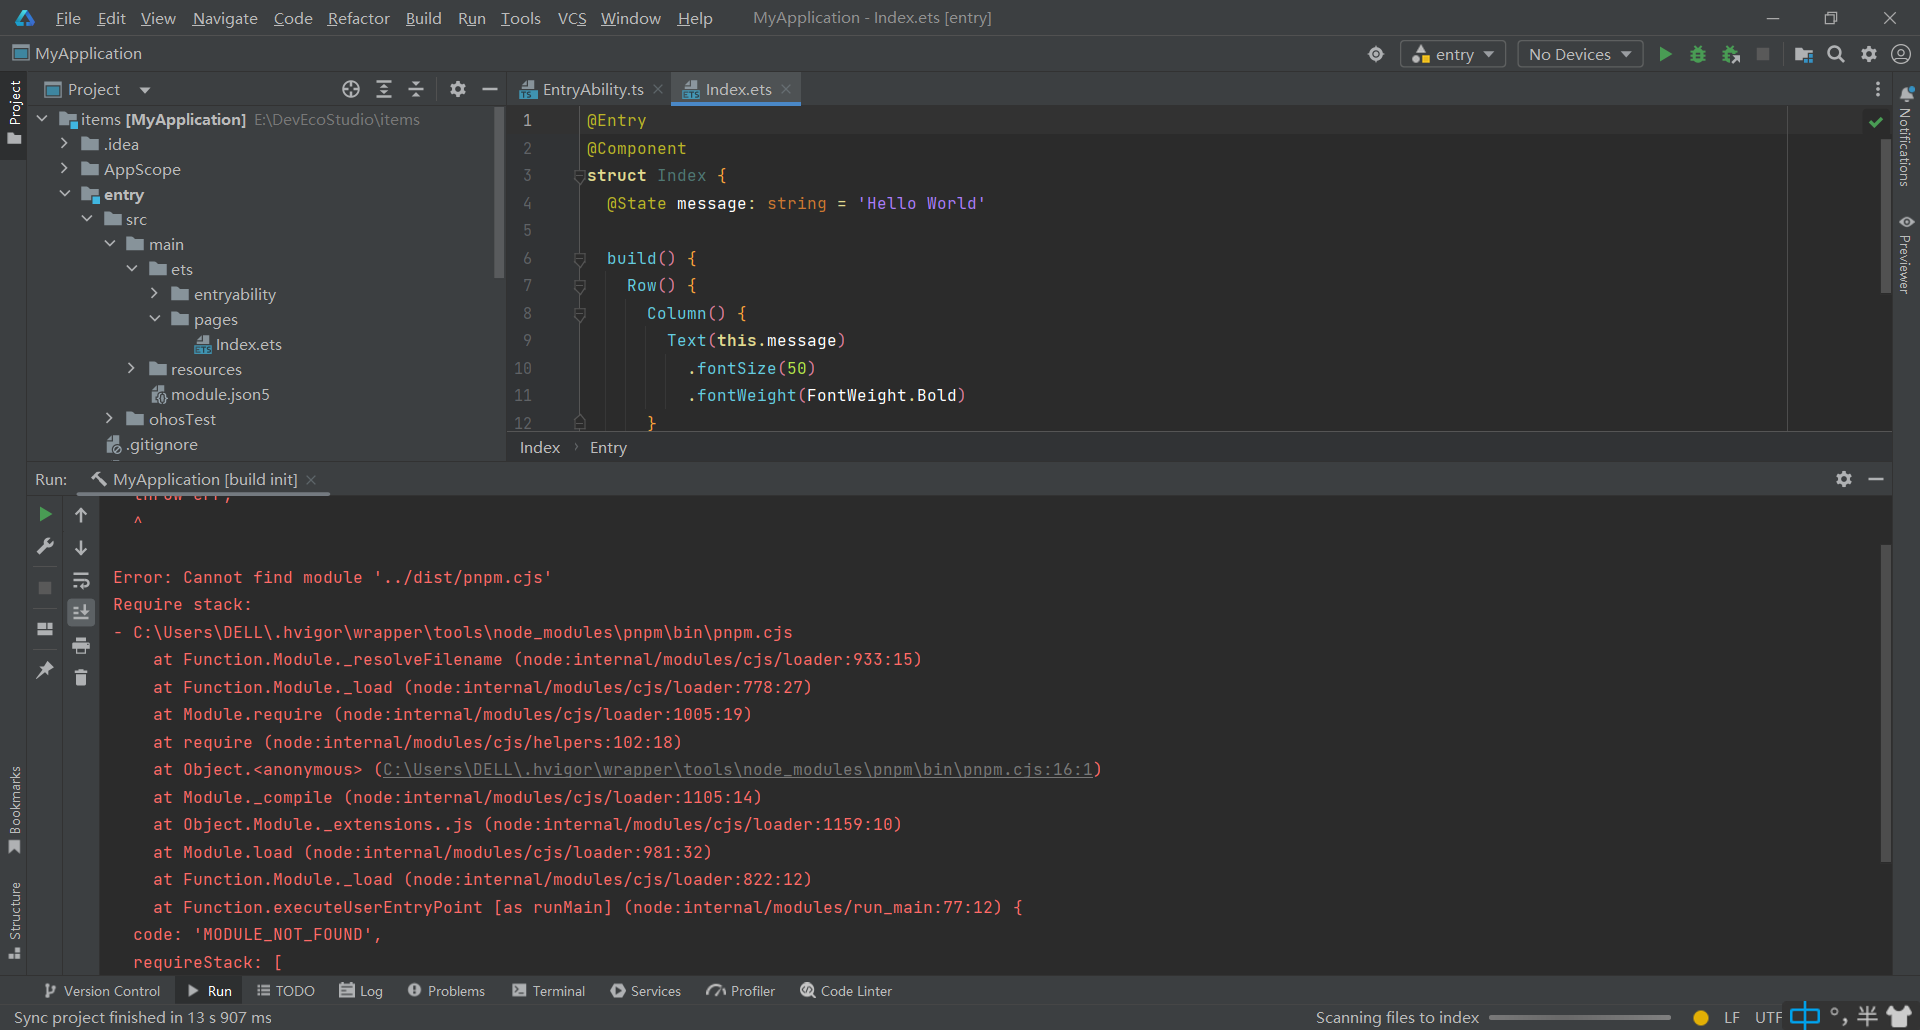Viewport: 1920px width, 1030px height.
Task: Open the Build menu
Action: (x=423, y=18)
